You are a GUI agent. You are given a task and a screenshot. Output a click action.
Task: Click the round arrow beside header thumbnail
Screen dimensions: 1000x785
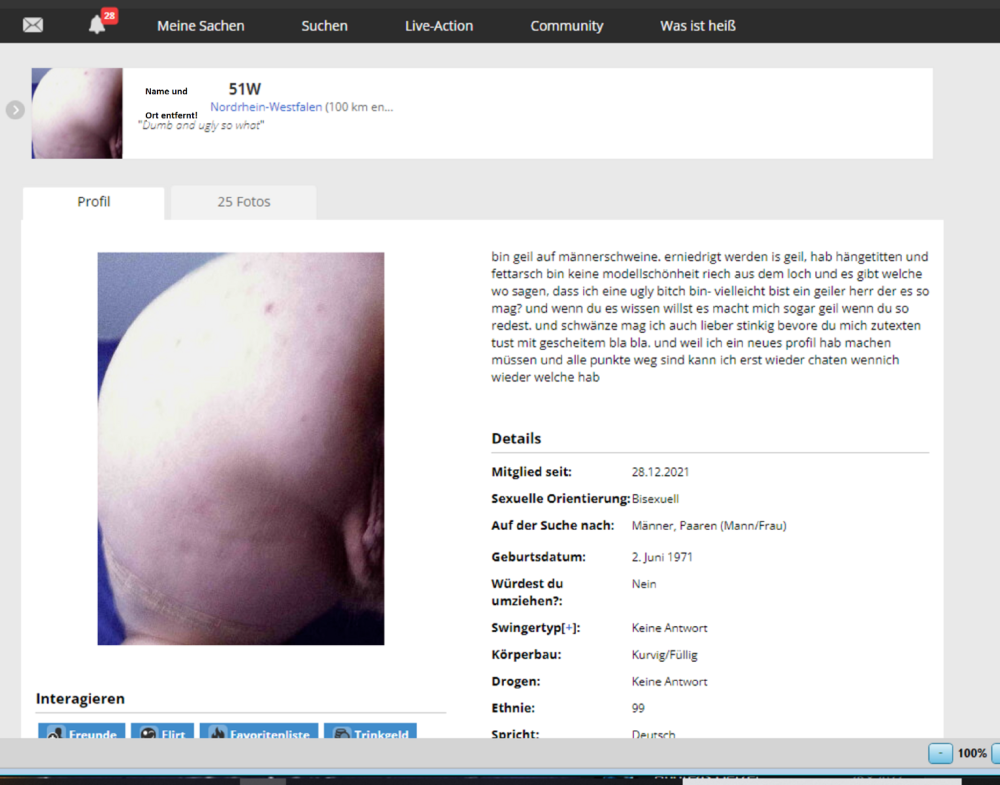pyautogui.click(x=15, y=110)
